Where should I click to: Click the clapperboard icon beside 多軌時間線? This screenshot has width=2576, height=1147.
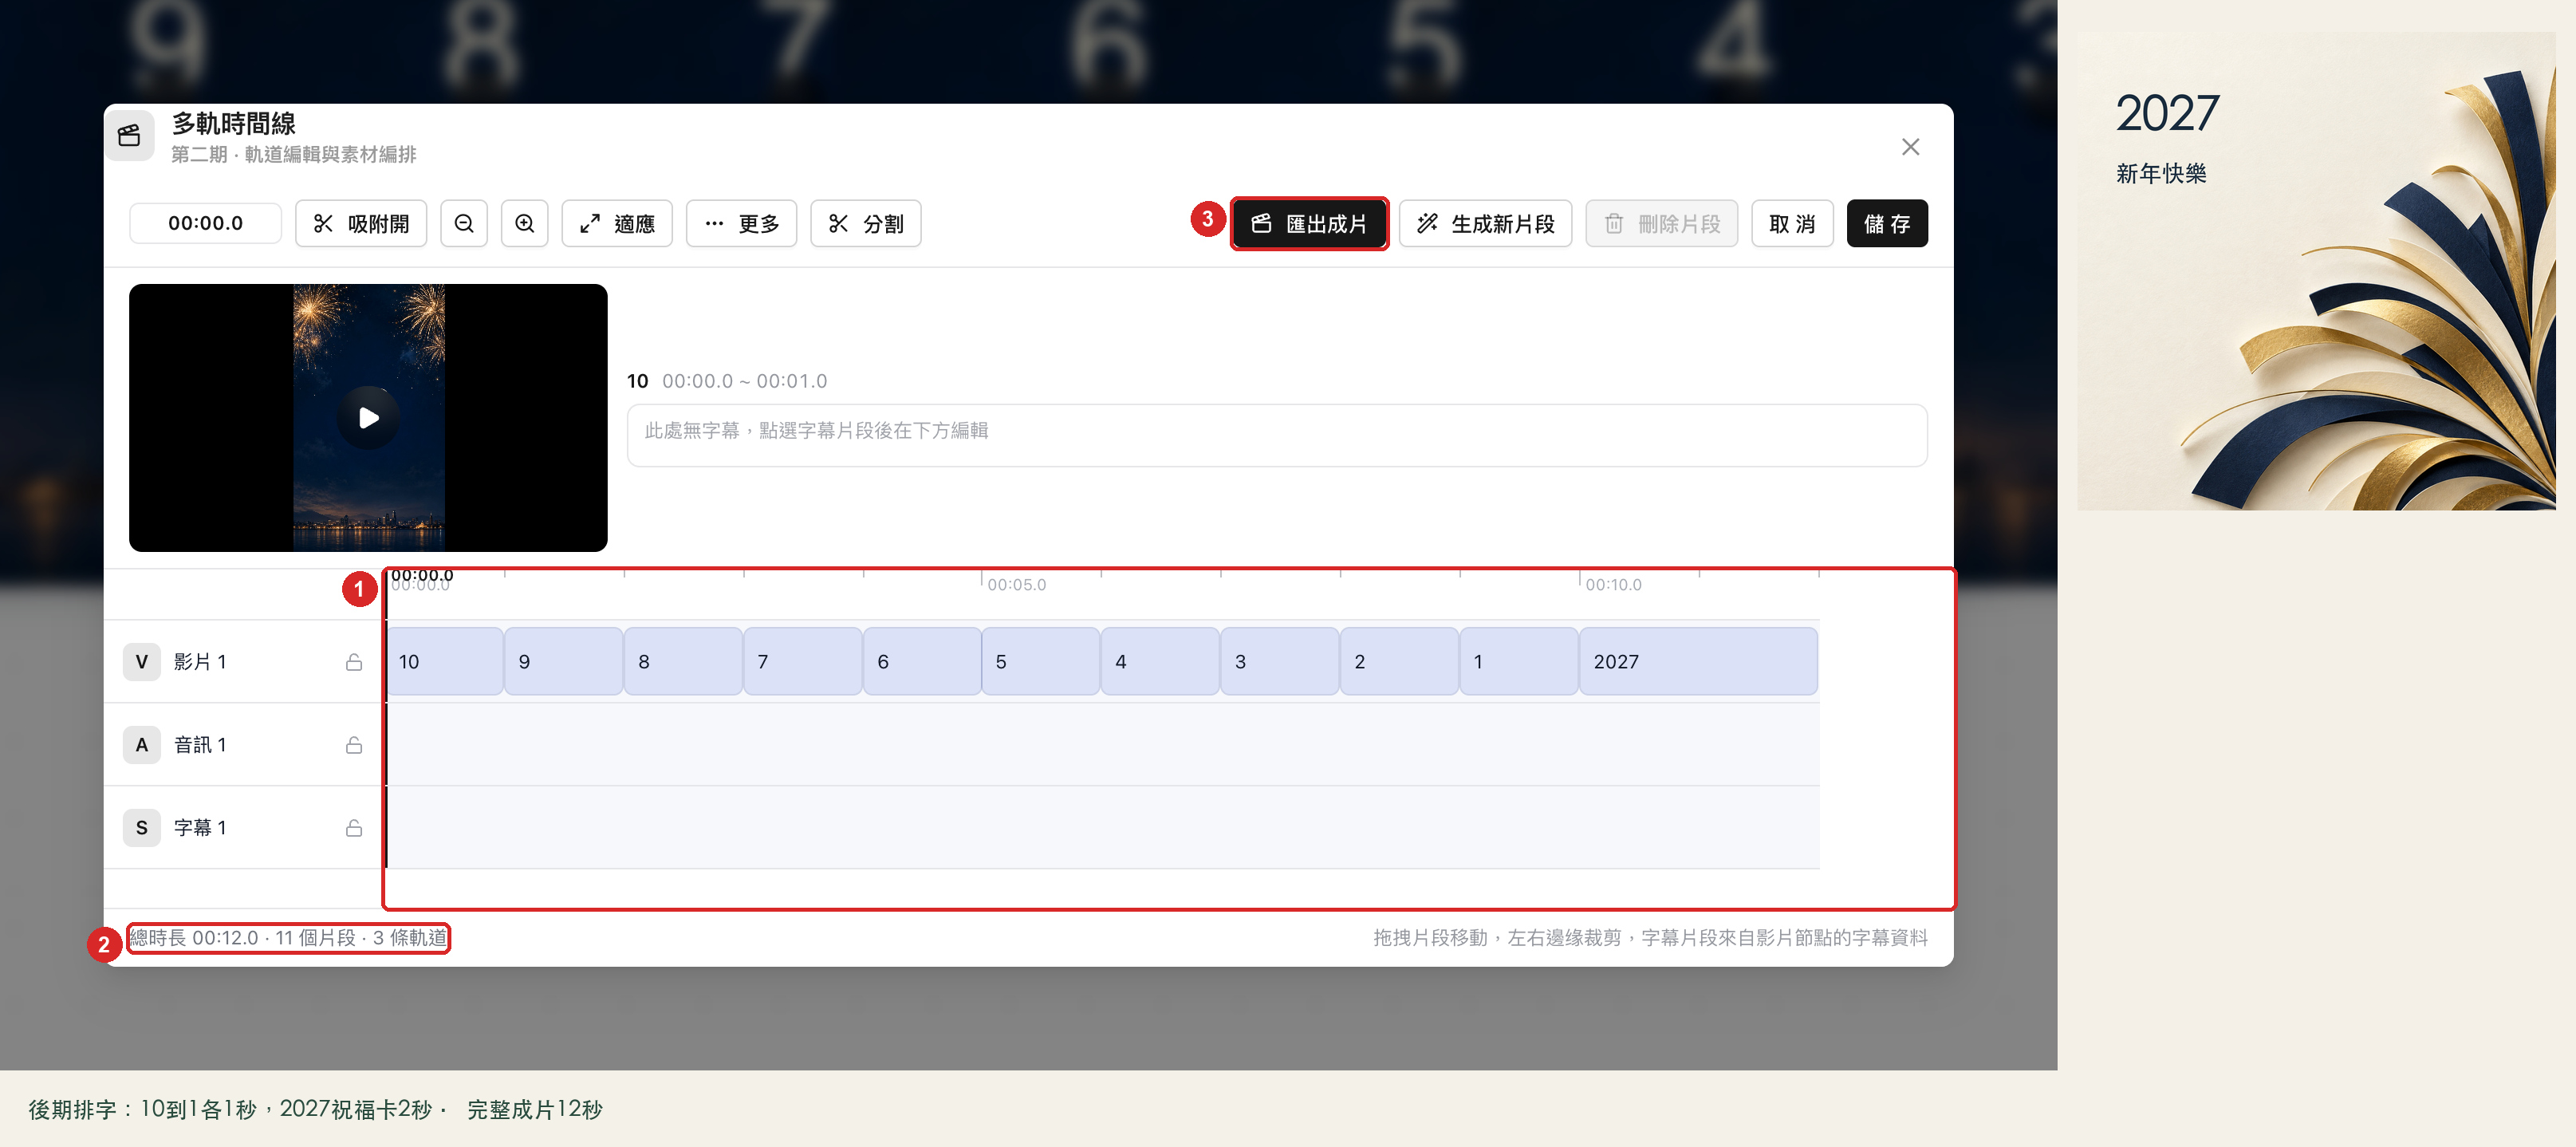tap(129, 136)
